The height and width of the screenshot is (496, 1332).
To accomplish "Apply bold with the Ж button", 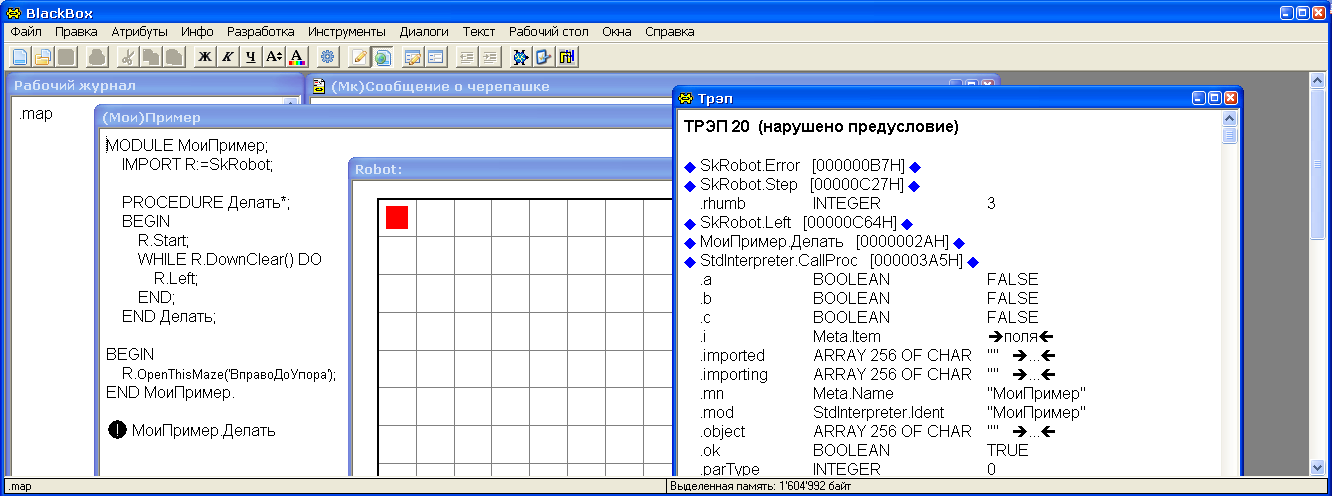I will pos(205,57).
